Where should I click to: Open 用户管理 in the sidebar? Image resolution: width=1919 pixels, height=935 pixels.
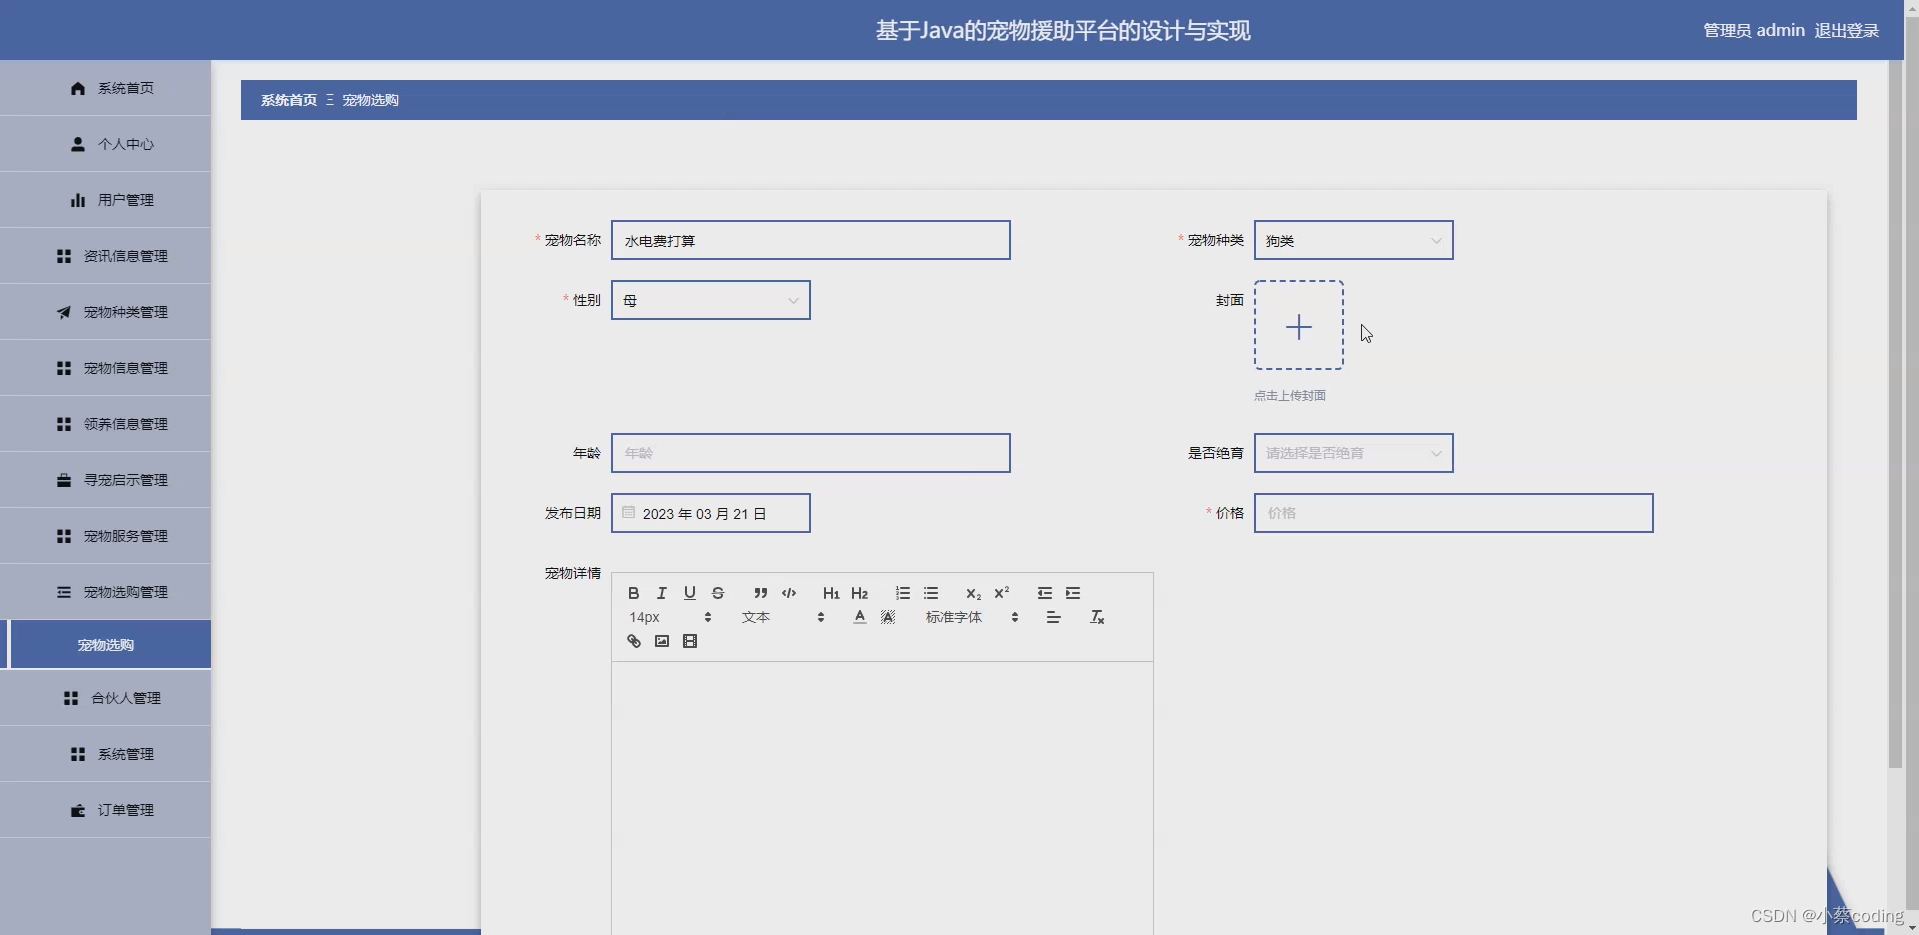click(105, 200)
